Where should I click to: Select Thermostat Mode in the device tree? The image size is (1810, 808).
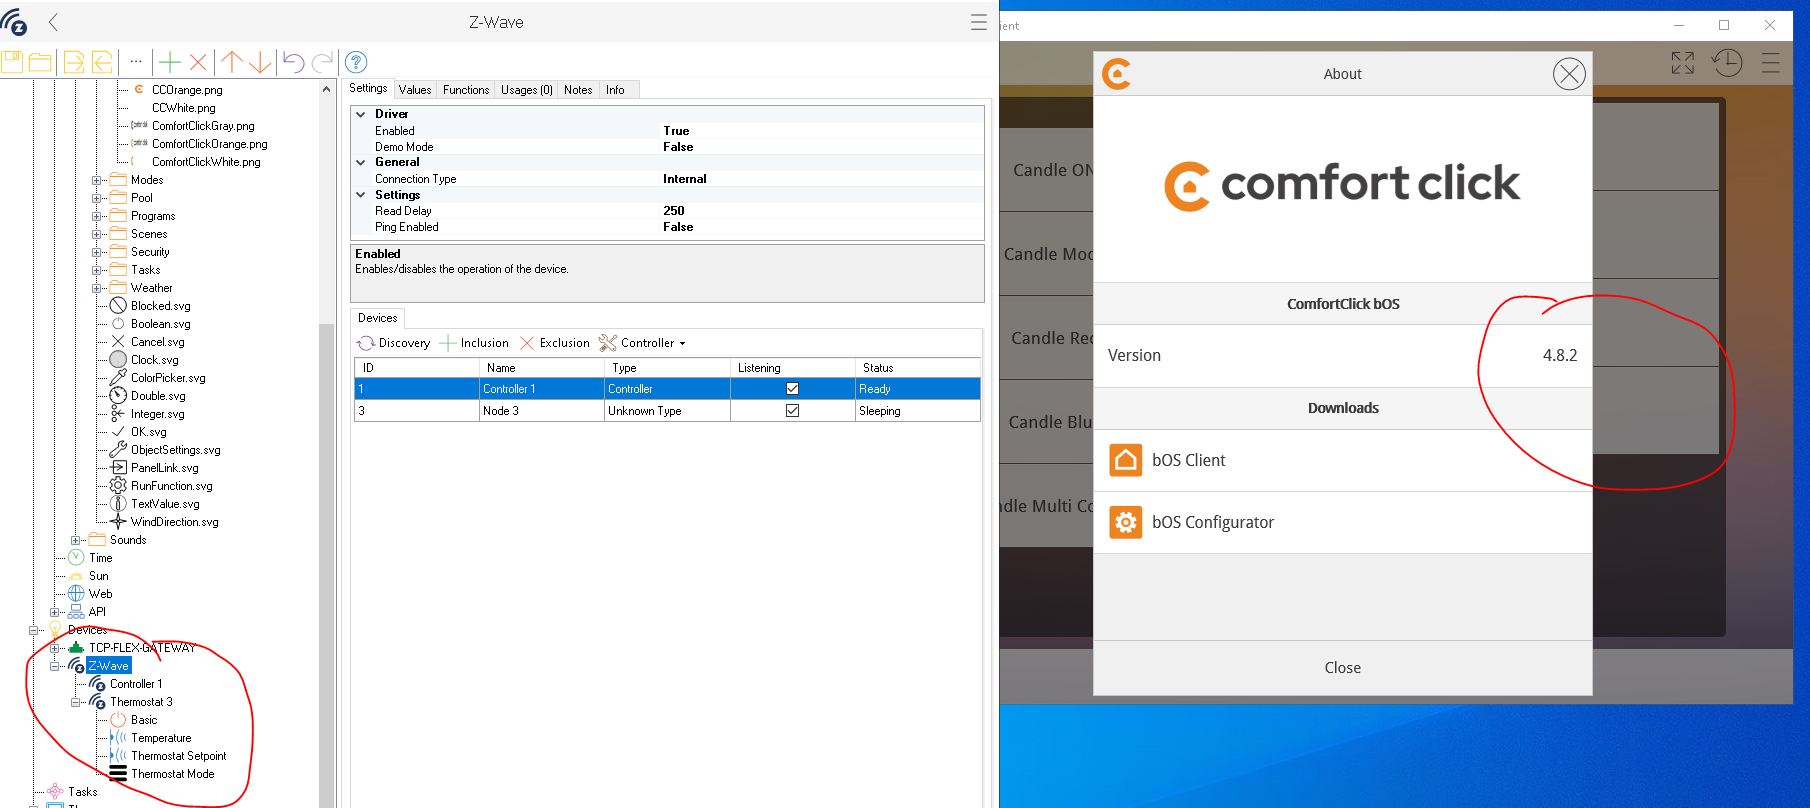tap(172, 774)
